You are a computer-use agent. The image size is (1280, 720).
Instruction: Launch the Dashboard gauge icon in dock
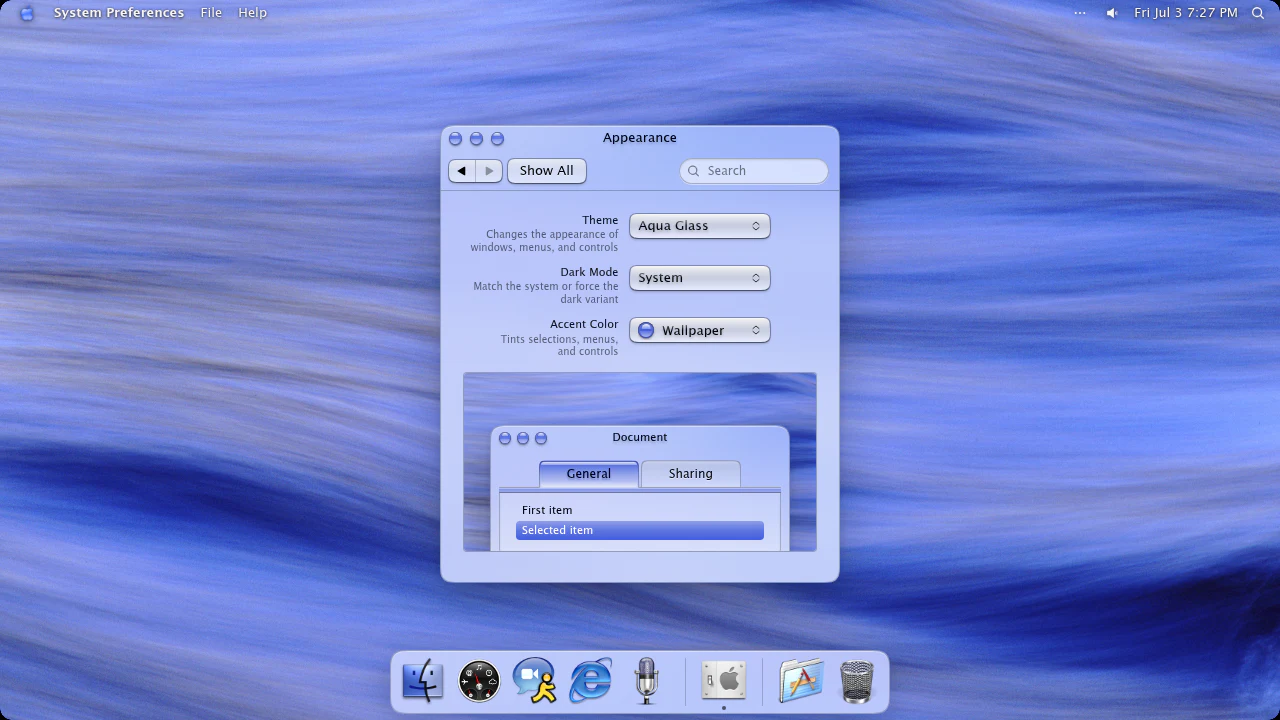tap(479, 681)
